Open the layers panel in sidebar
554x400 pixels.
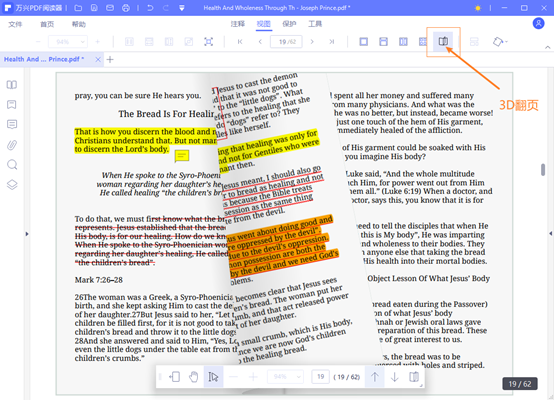tap(12, 185)
